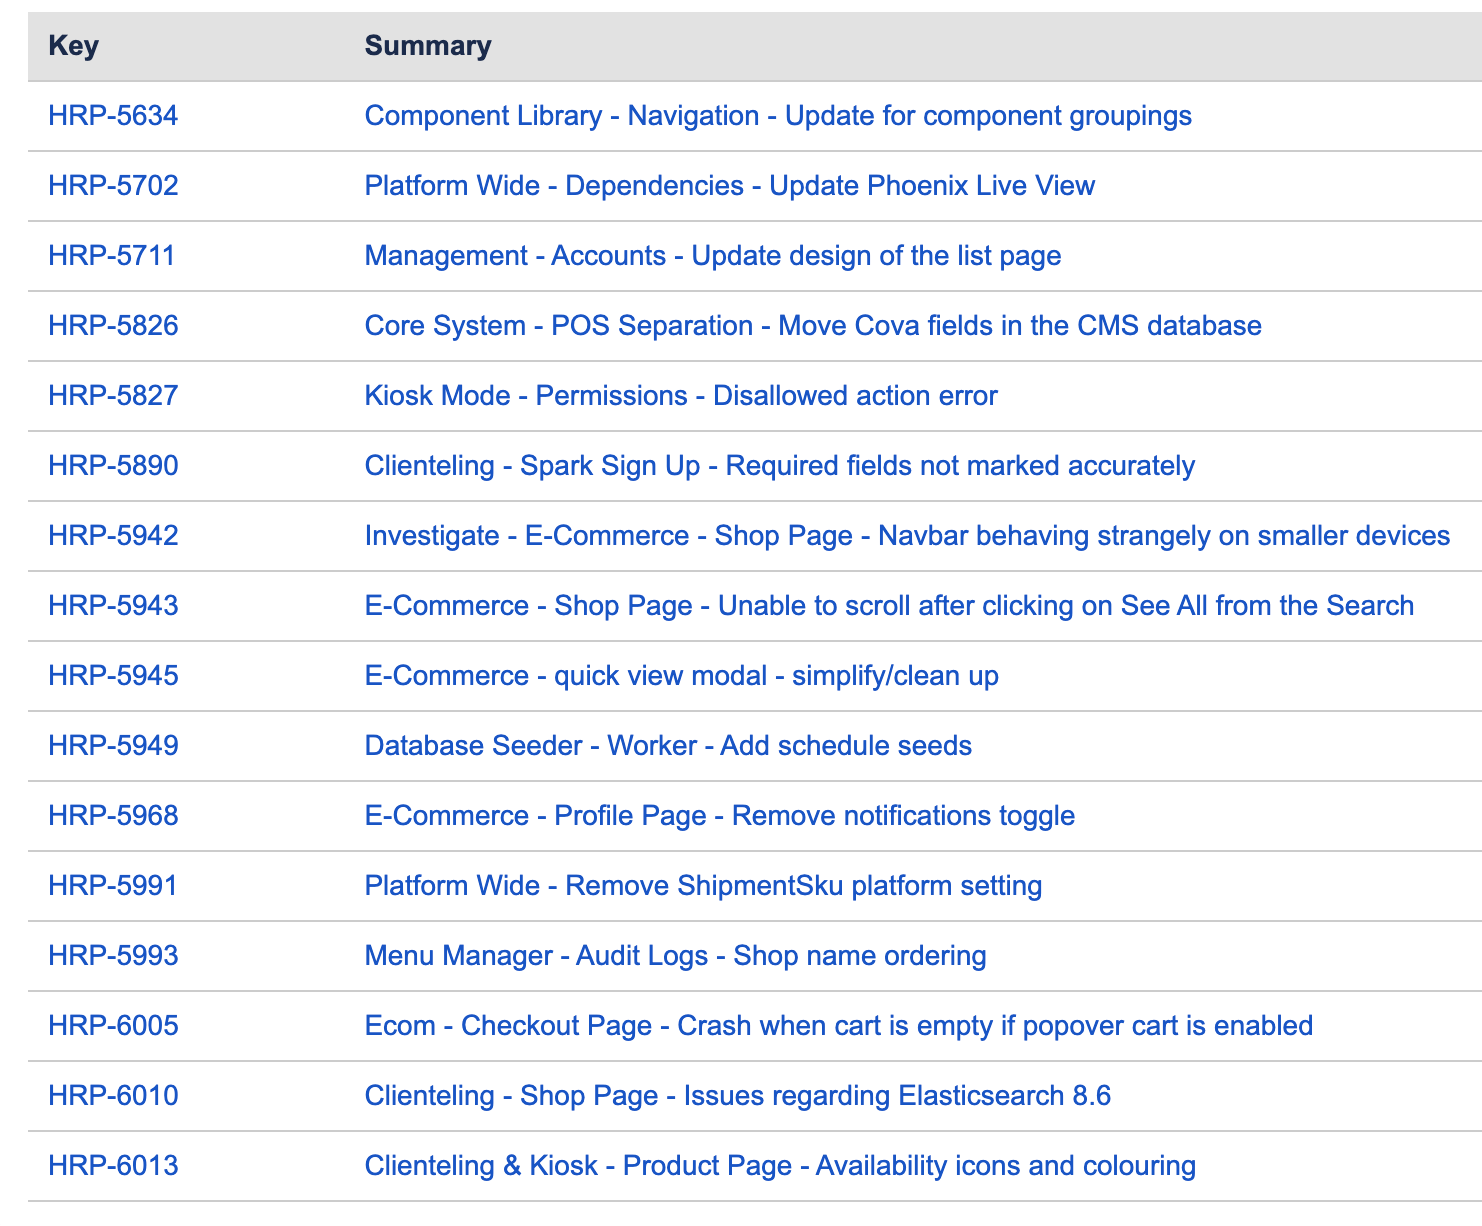Screen dimensions: 1482x1226
Task: Open Remove notifications toggle issue summary
Action: [x=719, y=816]
